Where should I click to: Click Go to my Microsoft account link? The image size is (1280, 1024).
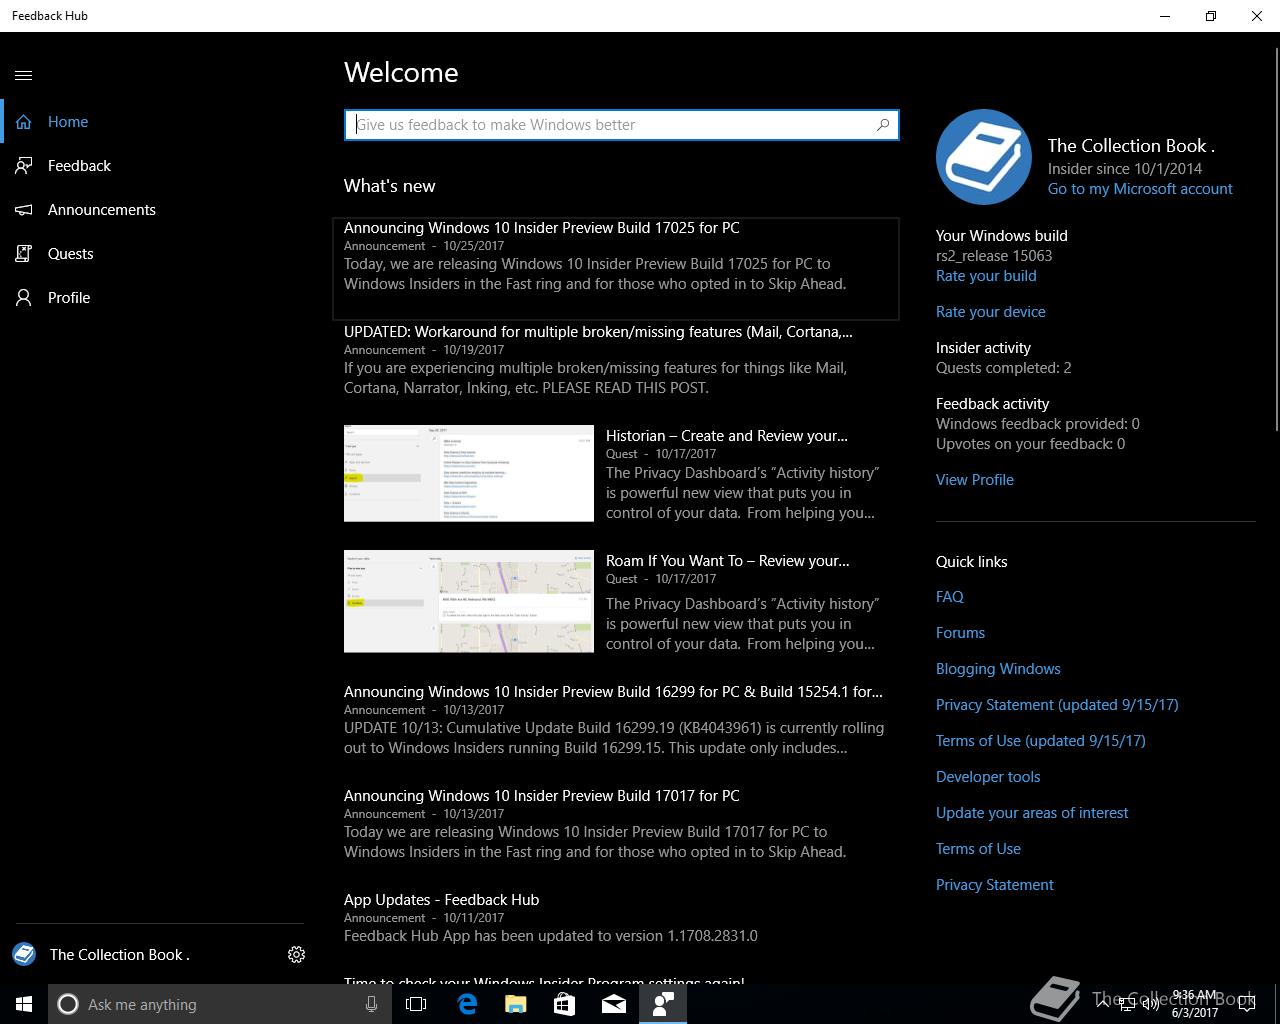point(1140,189)
